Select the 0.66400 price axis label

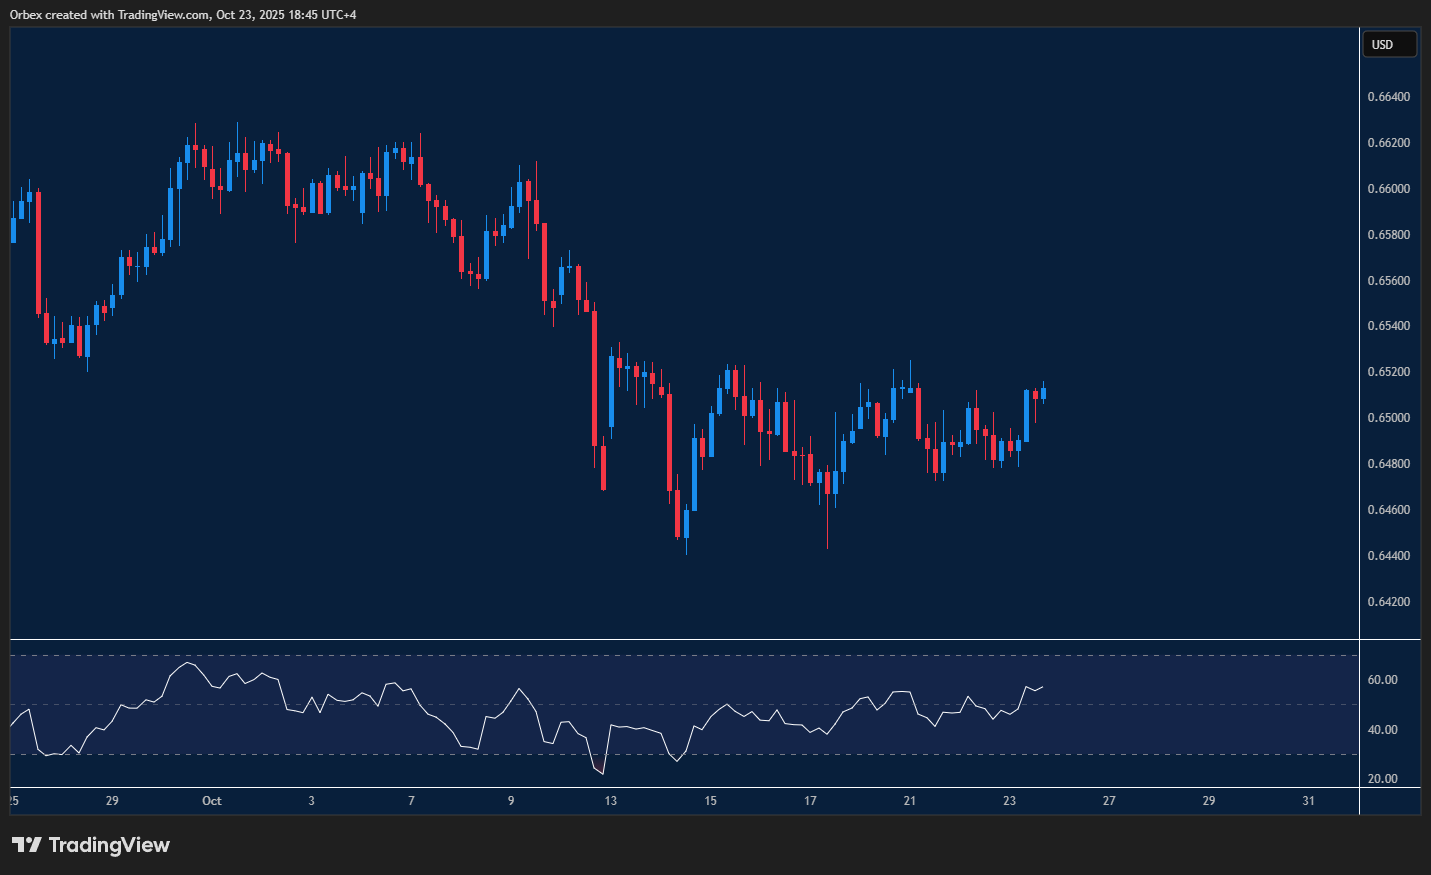pyautogui.click(x=1388, y=97)
